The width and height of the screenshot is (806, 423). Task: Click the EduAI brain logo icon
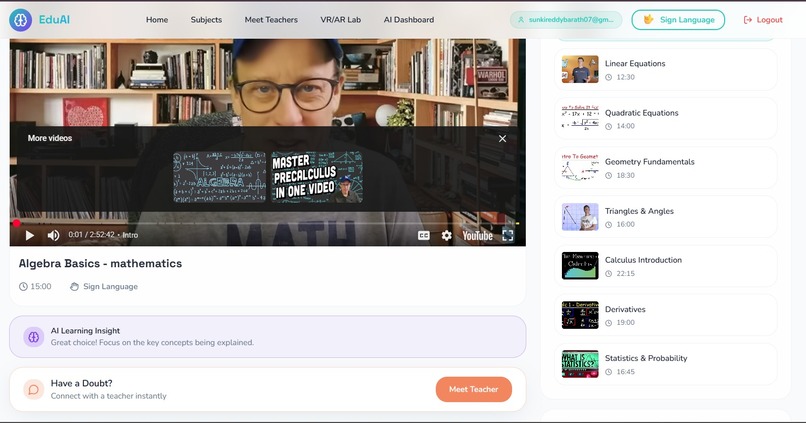point(21,20)
